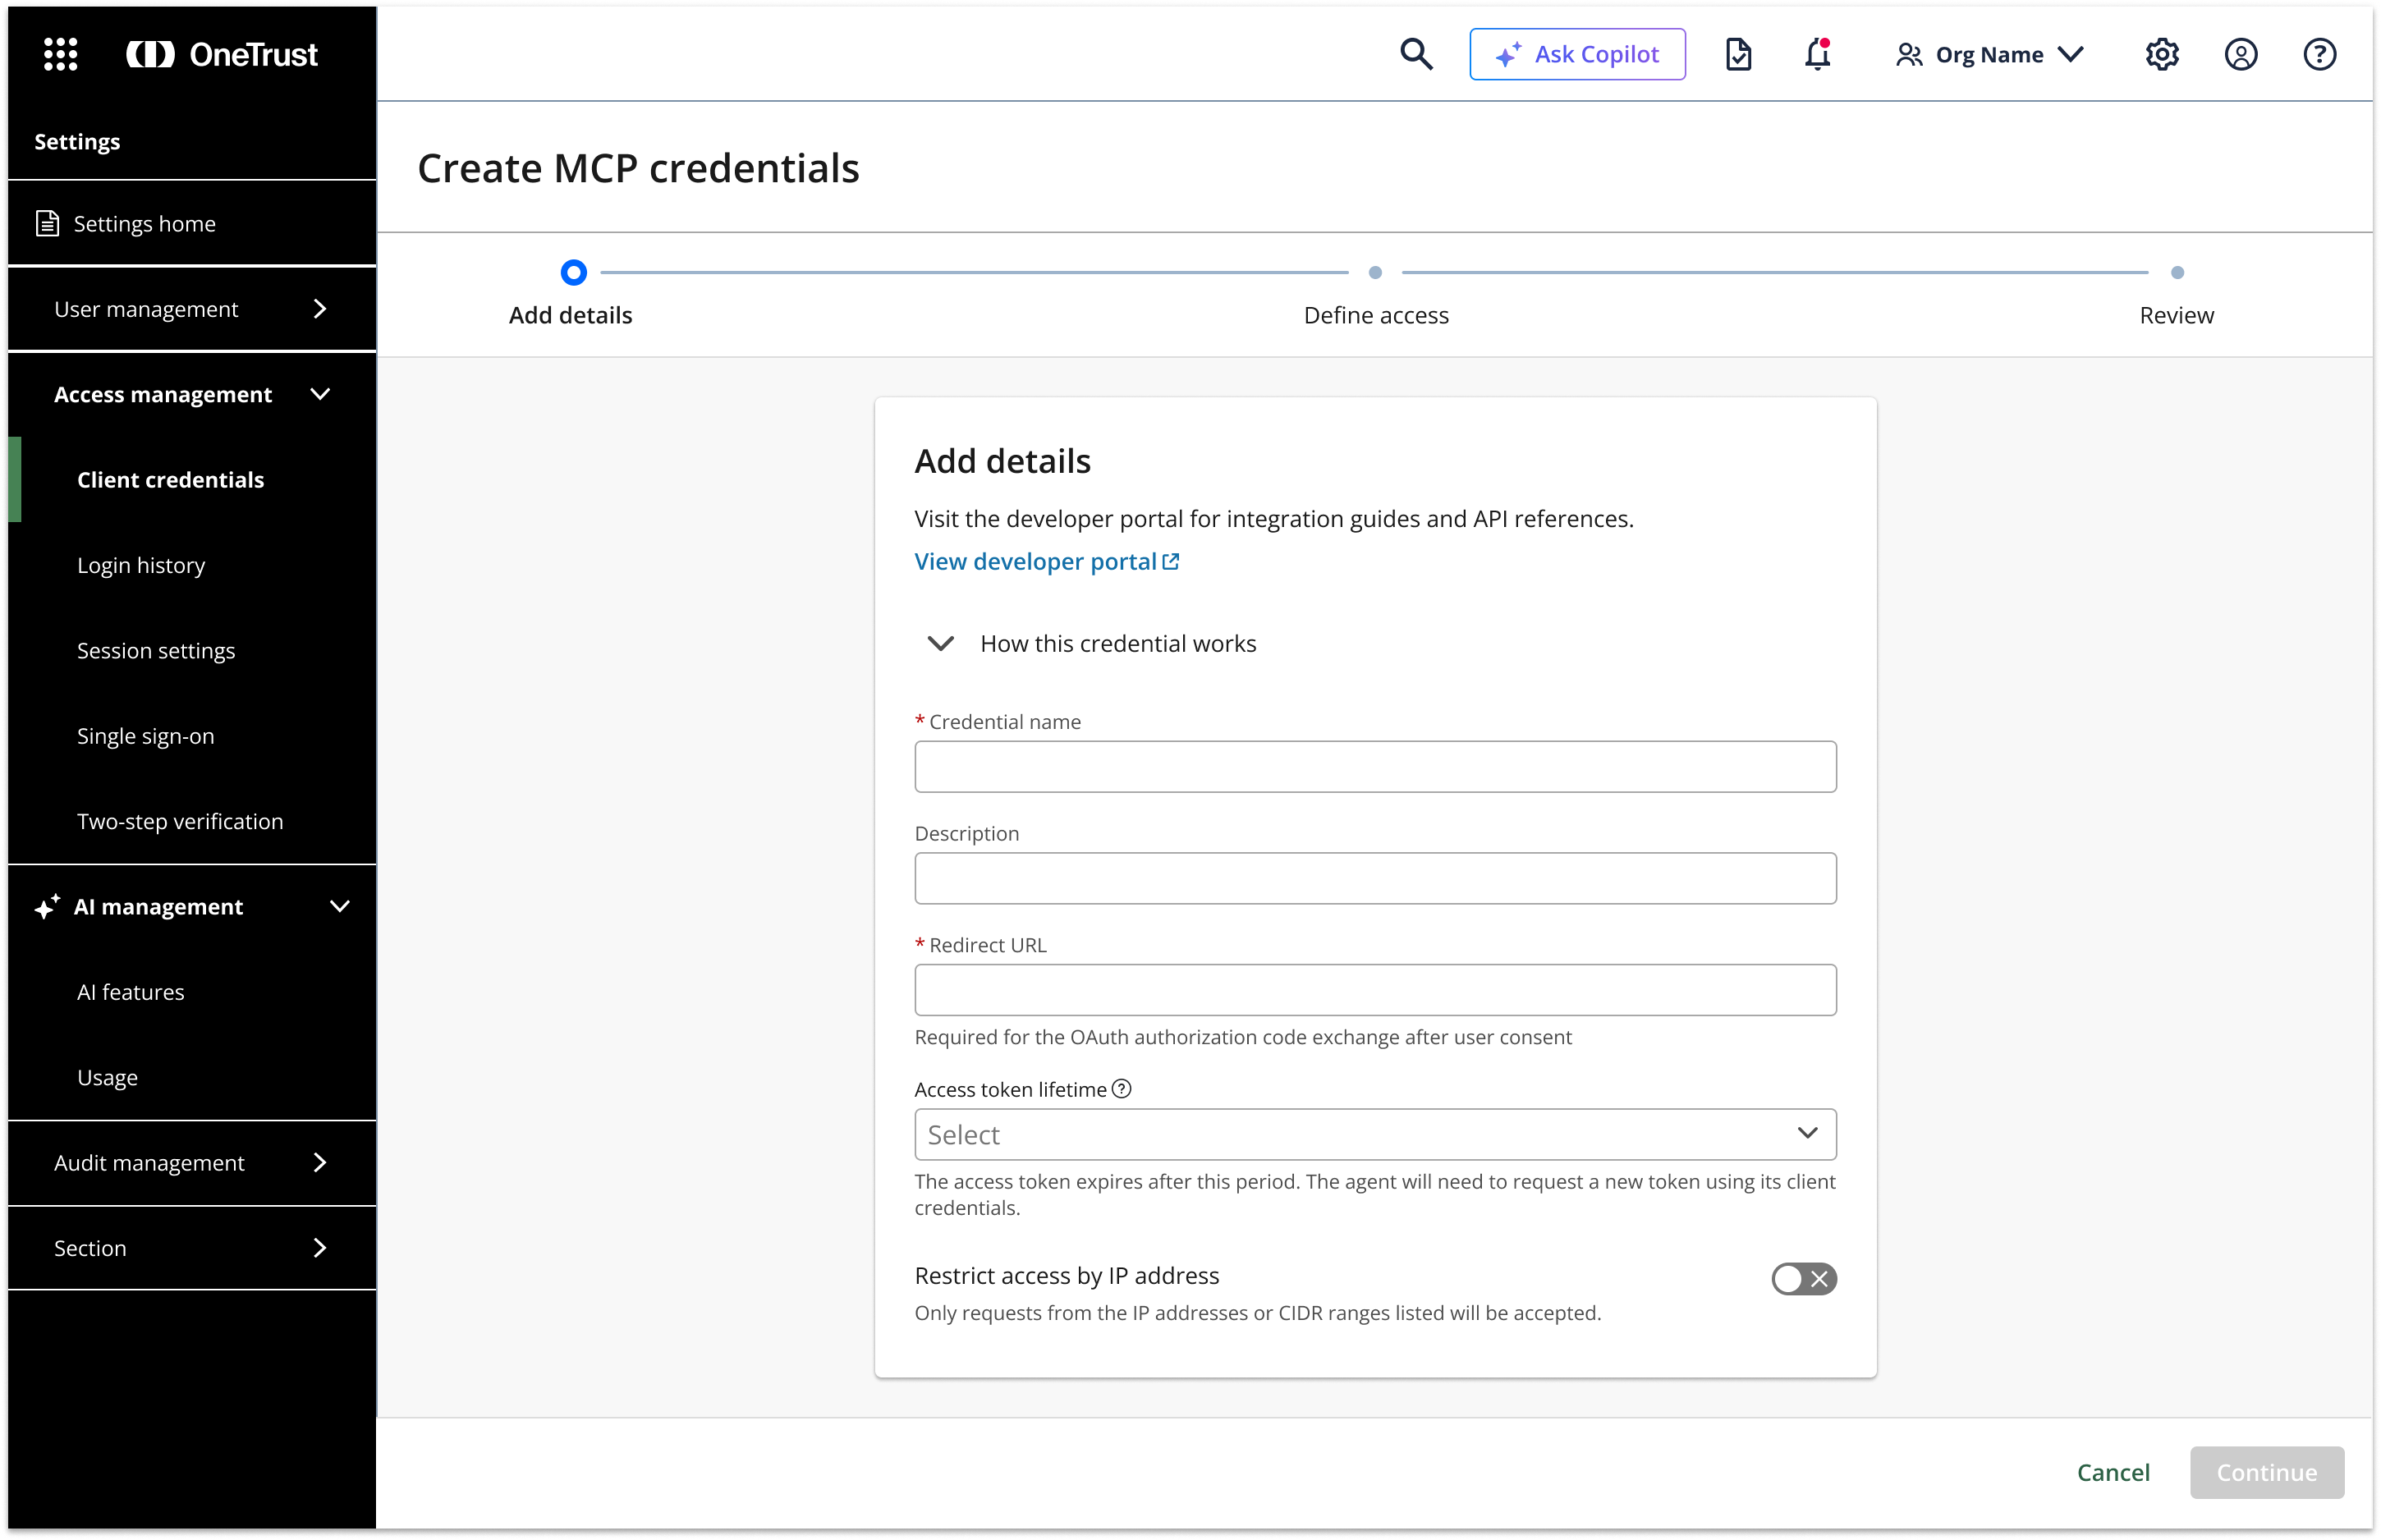Click the Ask Copilot button
Image resolution: width=2381 pixels, height=1540 pixels.
pyautogui.click(x=1577, y=54)
